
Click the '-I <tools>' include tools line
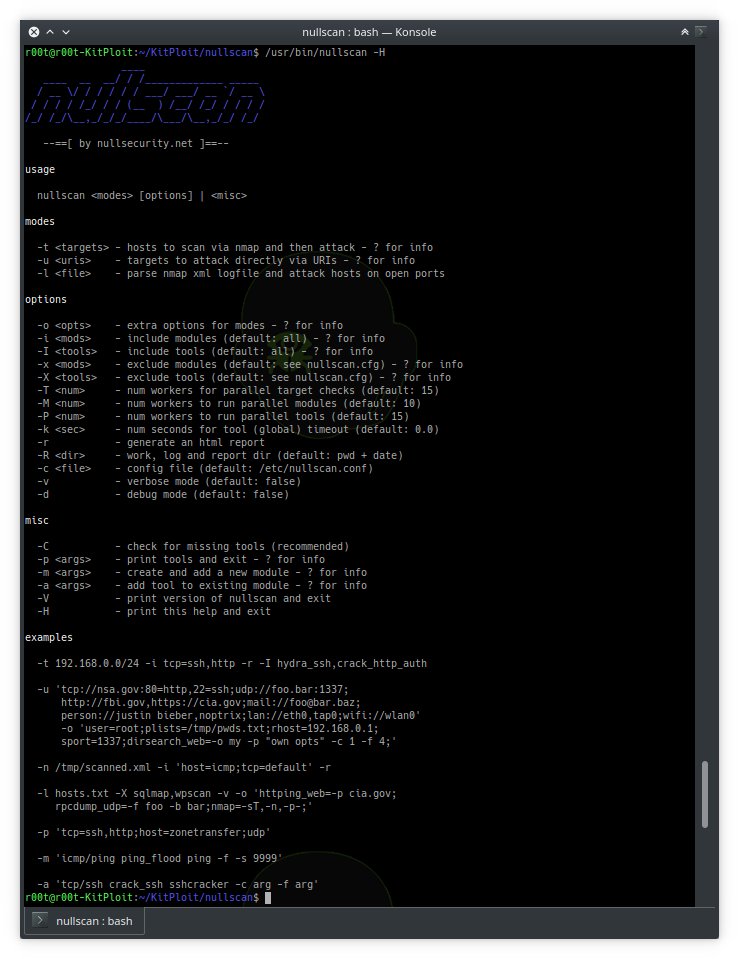pyautogui.click(x=205, y=352)
